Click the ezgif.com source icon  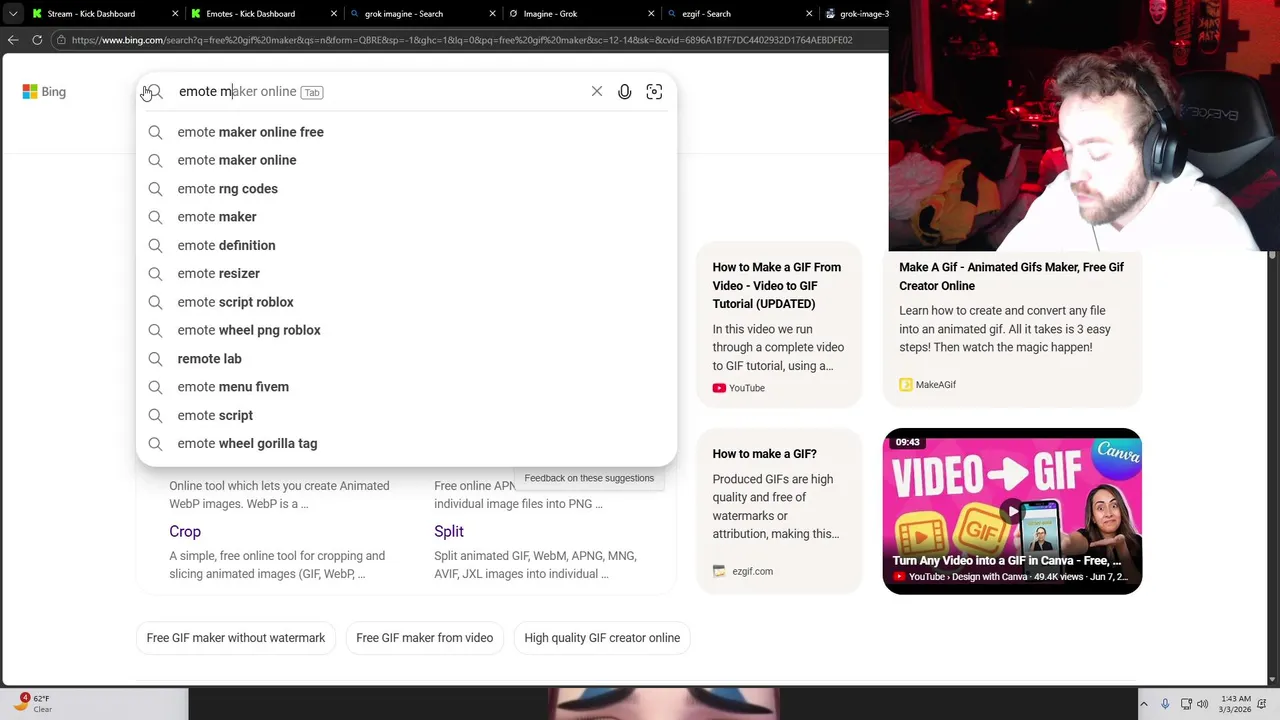click(x=719, y=571)
